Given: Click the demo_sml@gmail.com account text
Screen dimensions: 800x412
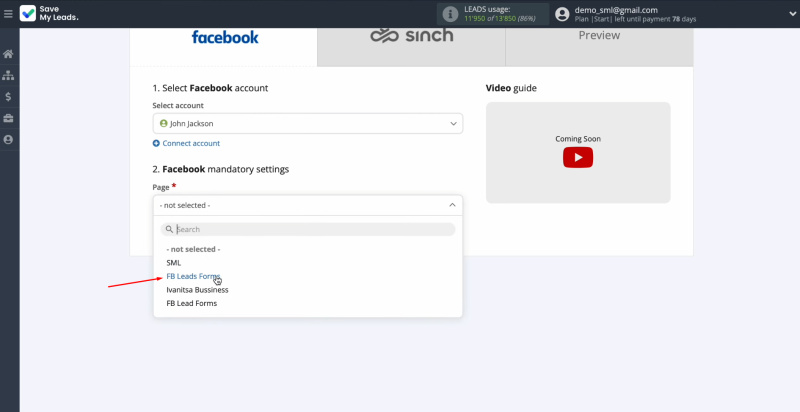Looking at the screenshot, I should tap(616, 10).
